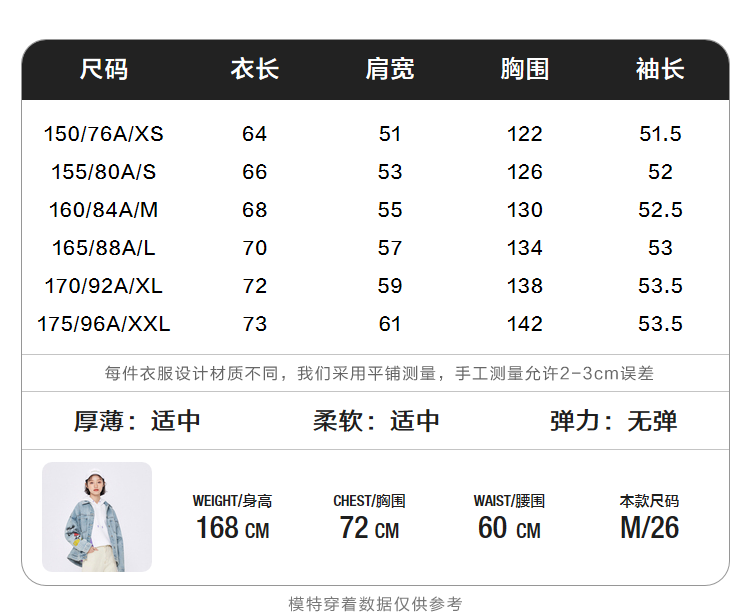This screenshot has height=612, width=750.
Task: Click the 155/80A/S size row label
Action: point(104,172)
